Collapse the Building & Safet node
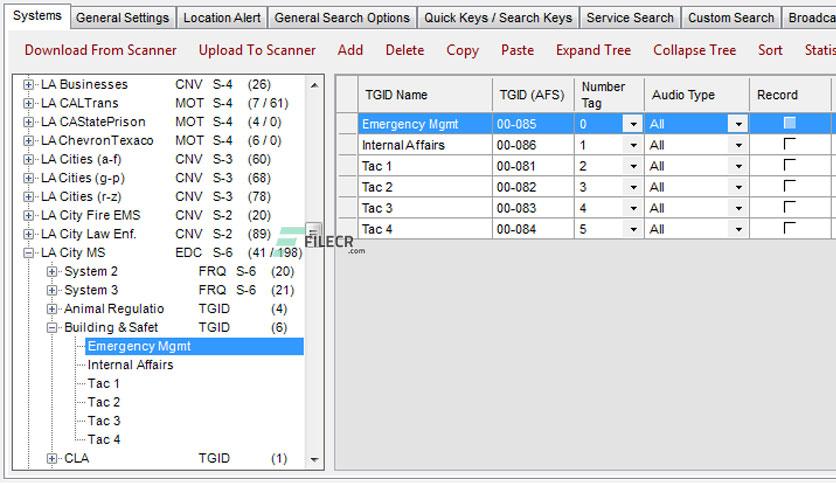836x484 pixels. 52,328
